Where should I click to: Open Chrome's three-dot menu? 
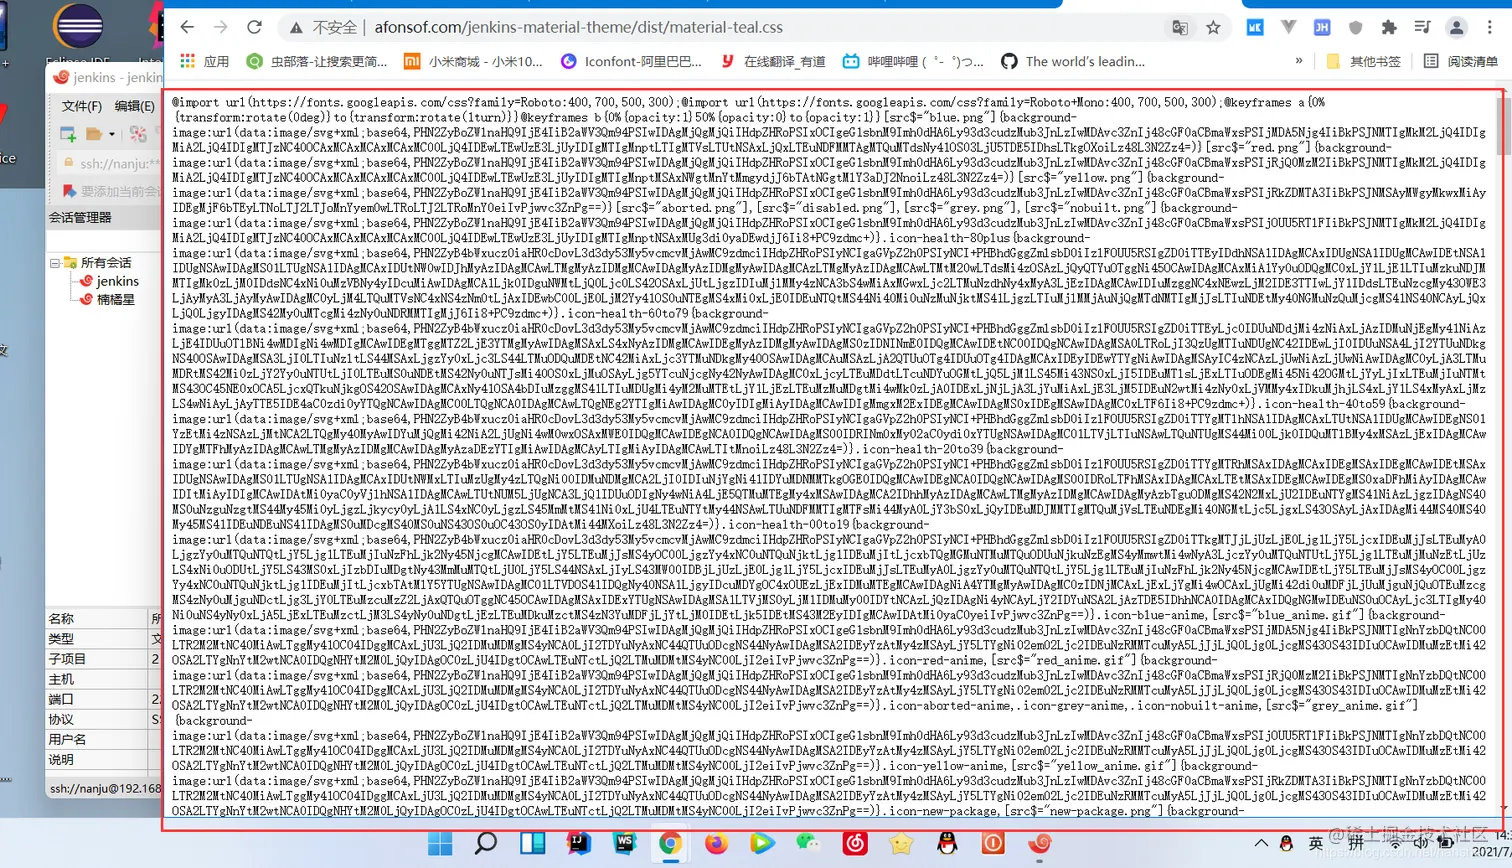click(x=1489, y=27)
